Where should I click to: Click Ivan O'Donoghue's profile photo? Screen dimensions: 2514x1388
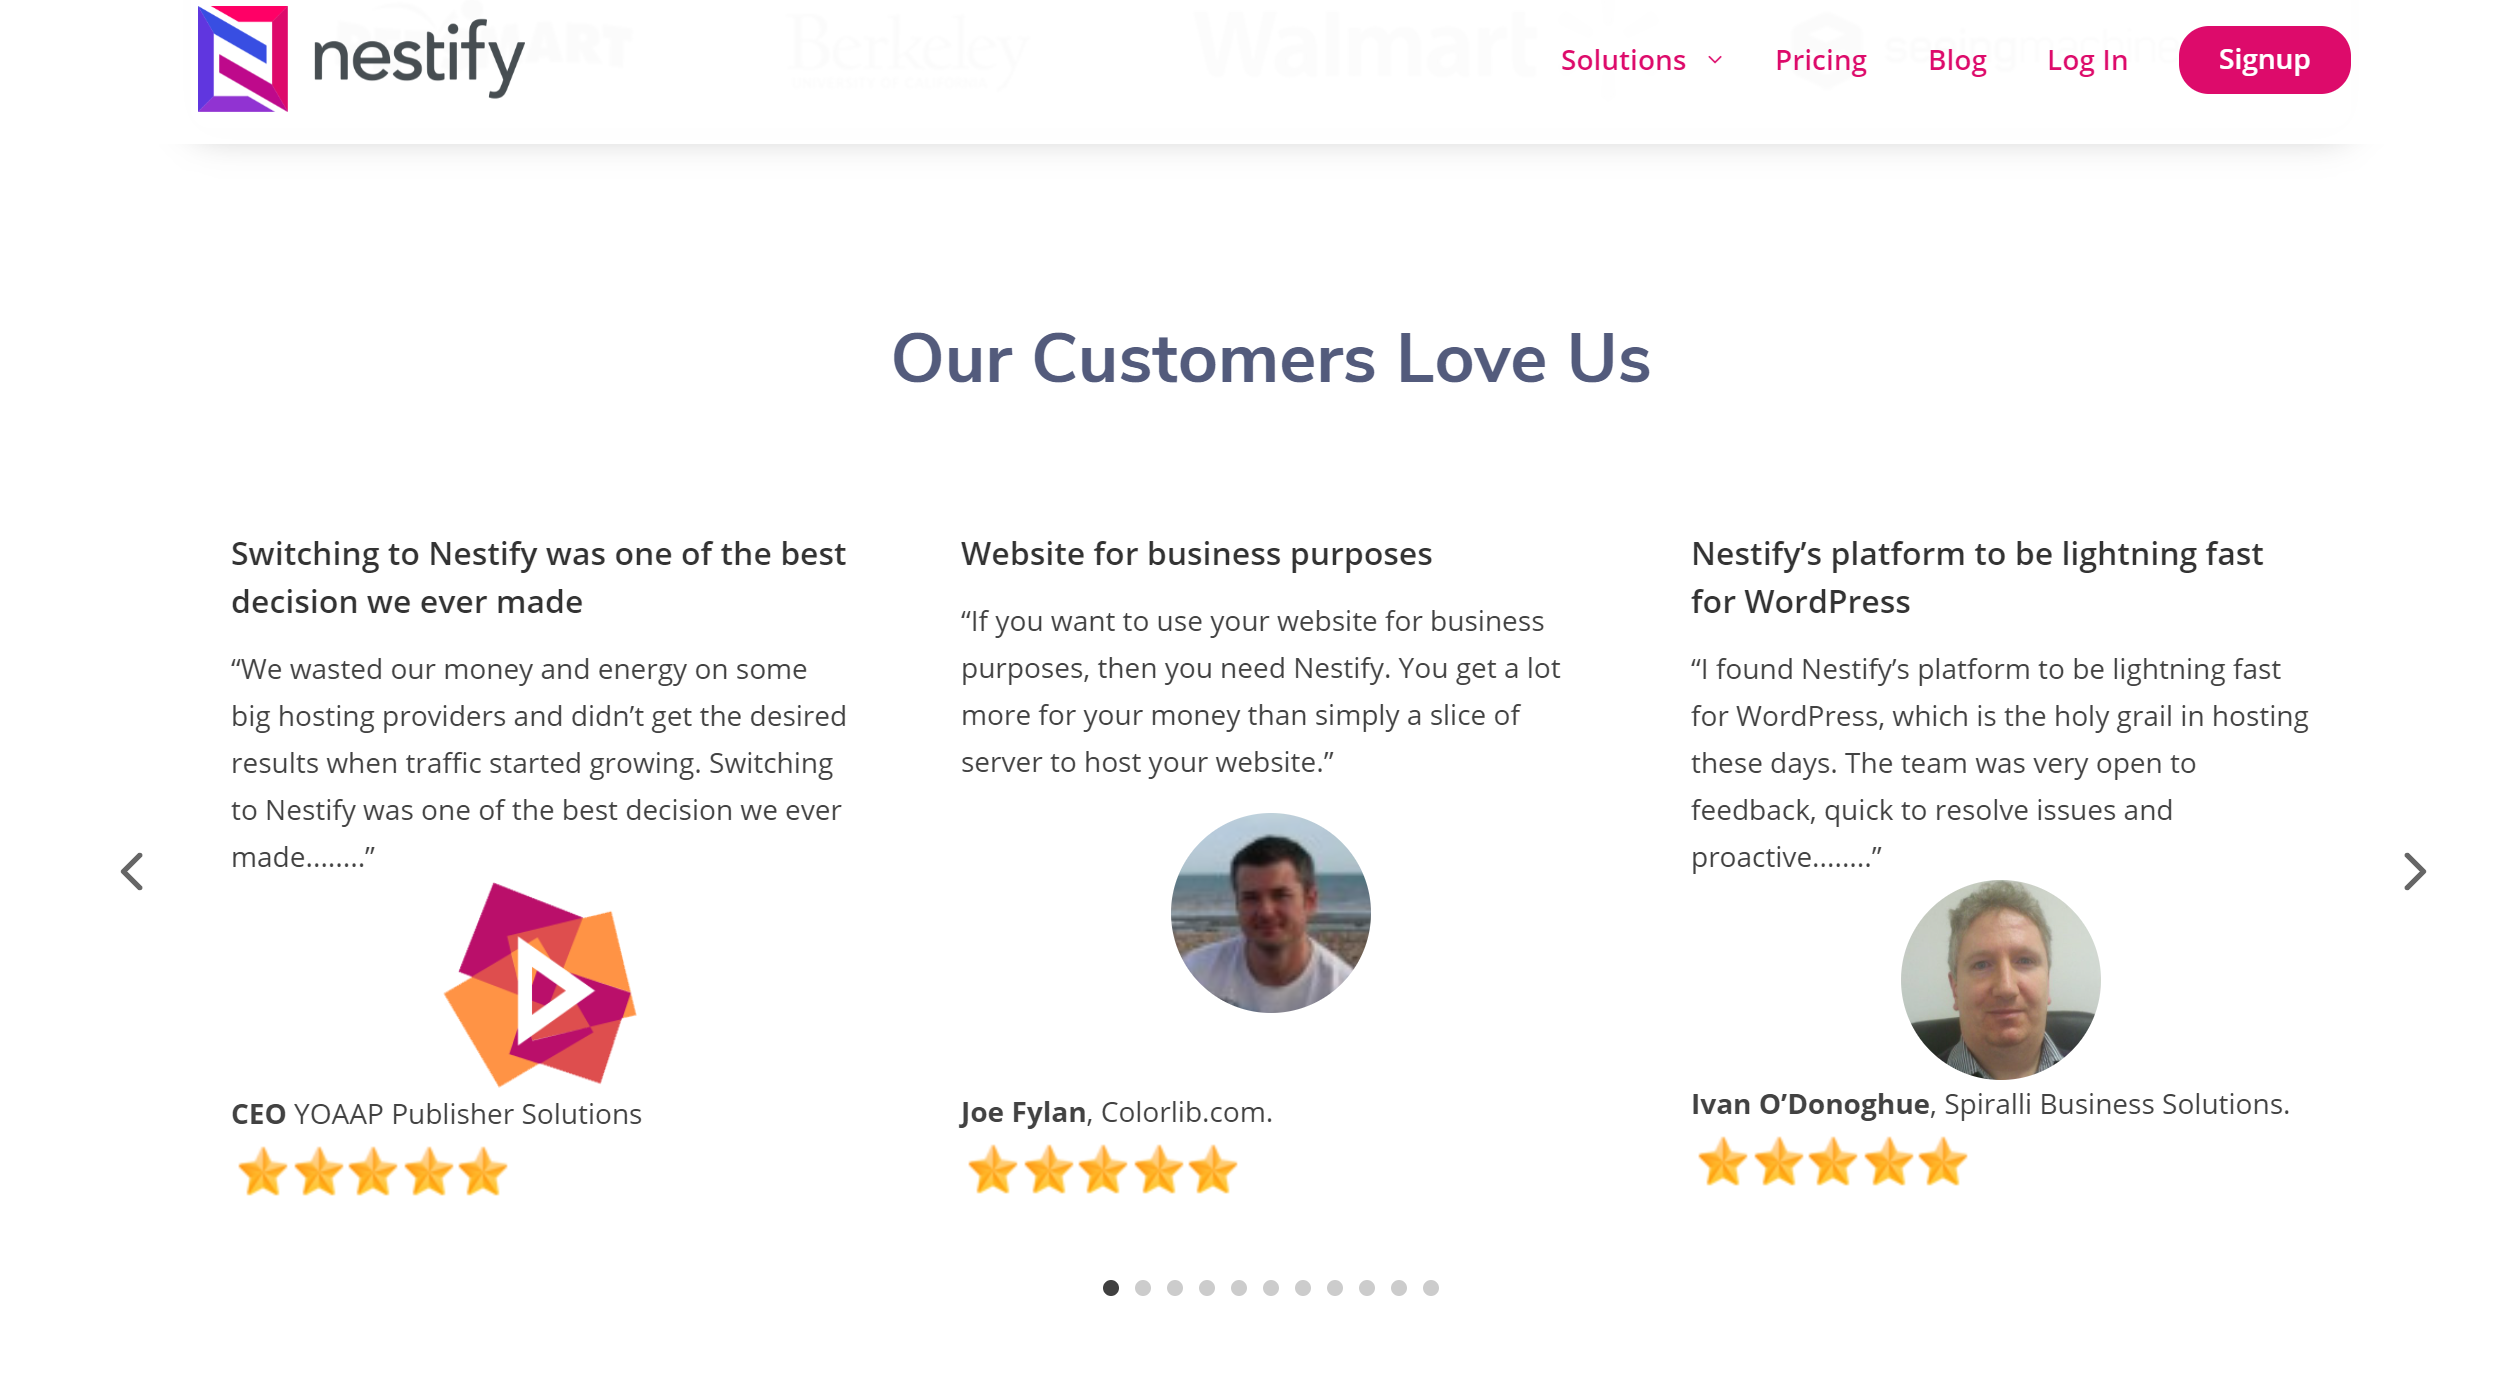[x=2000, y=979]
